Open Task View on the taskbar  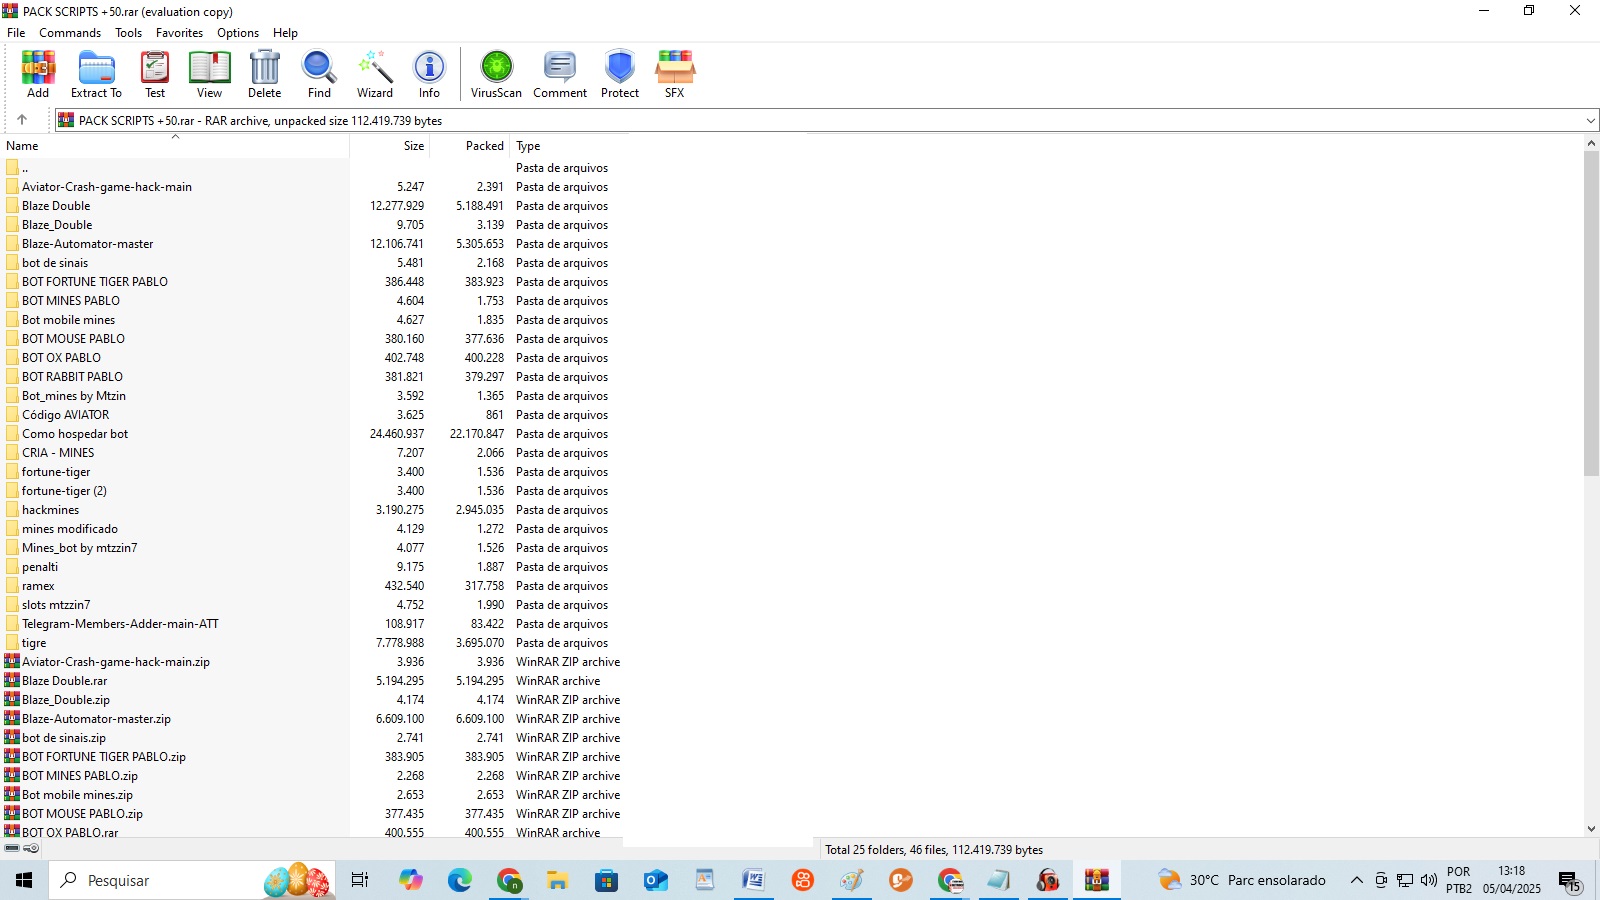pos(360,880)
